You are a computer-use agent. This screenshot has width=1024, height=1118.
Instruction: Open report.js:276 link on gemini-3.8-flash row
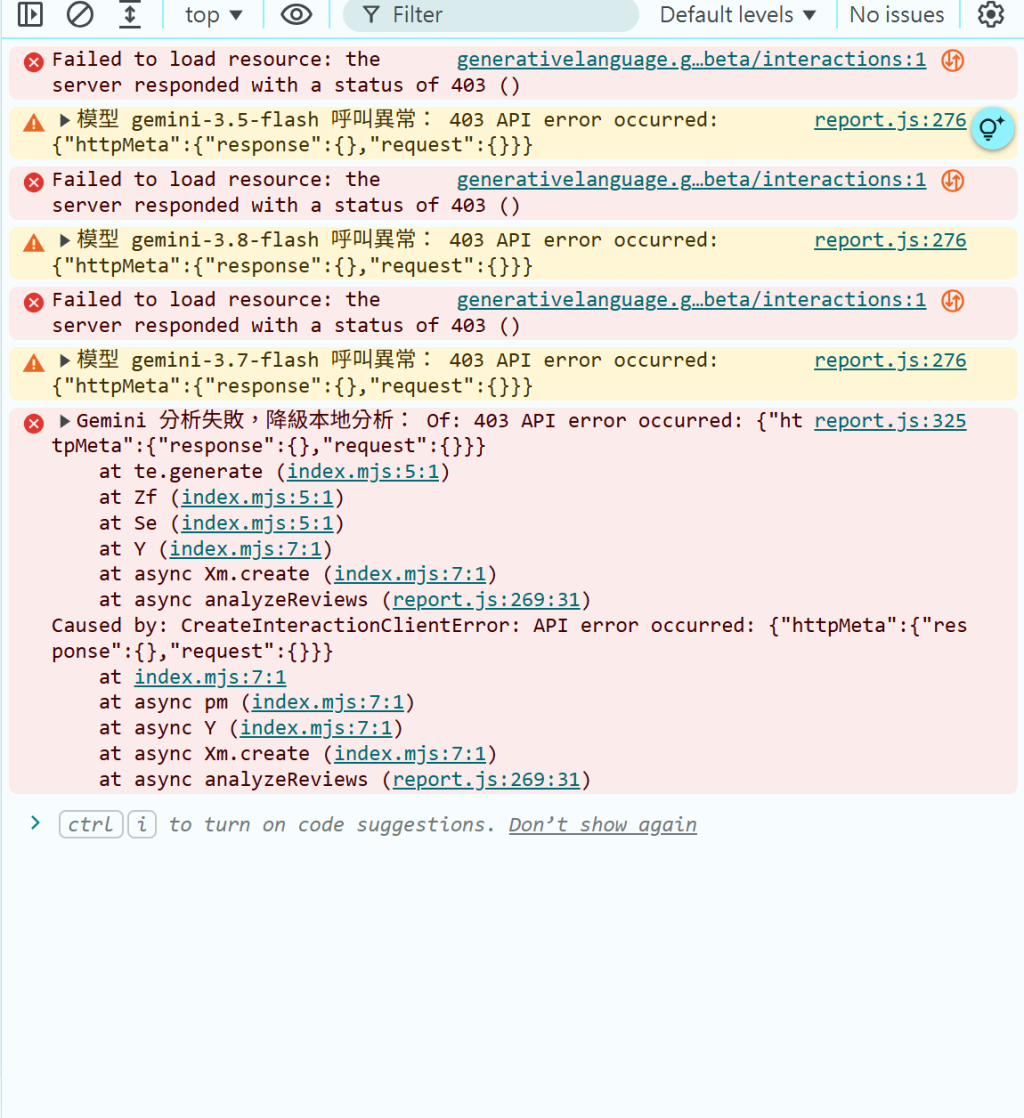[x=890, y=240]
